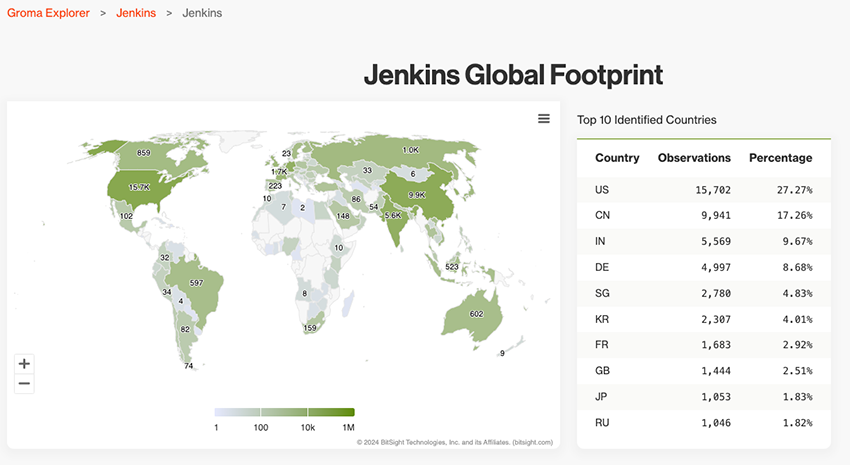Click India on map labeled 5.6K
Viewport: 850px width, 465px height.
pyautogui.click(x=394, y=216)
